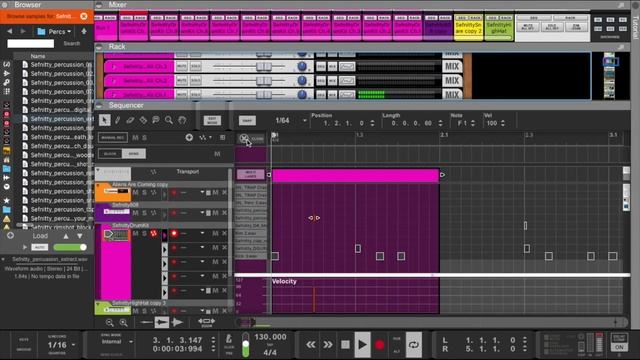This screenshot has width=640, height=360.
Task: Open the Aliens Are Coming copy lane dropdown
Action: click(x=202, y=192)
